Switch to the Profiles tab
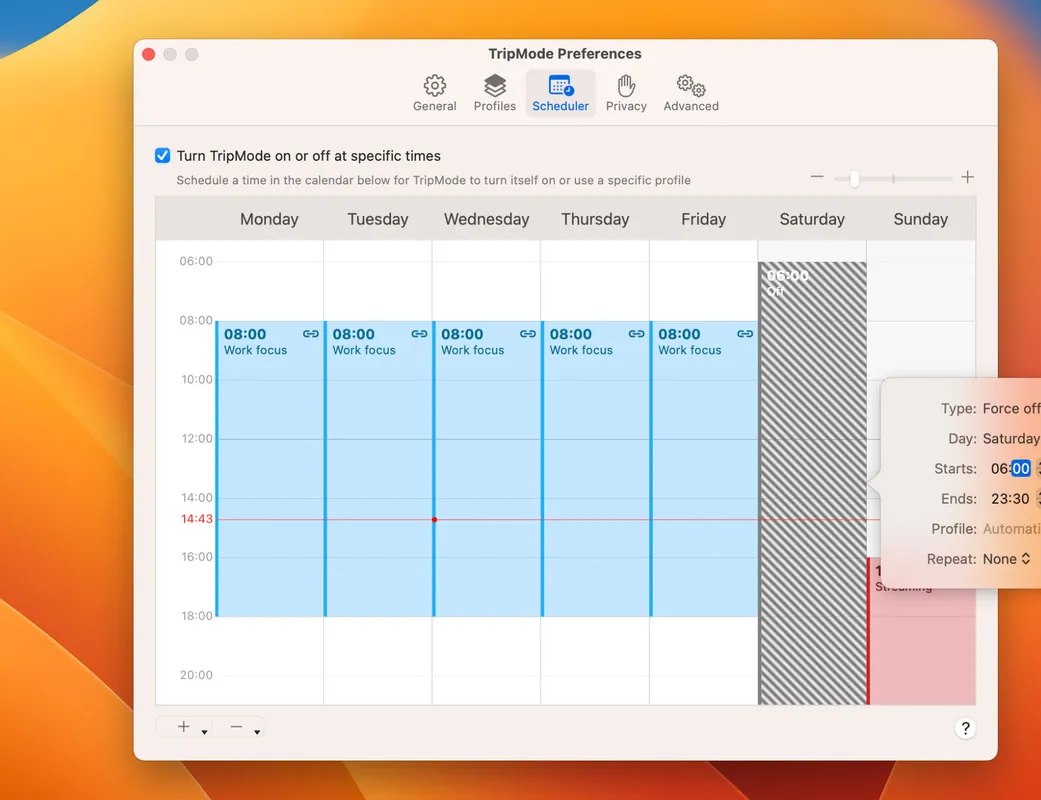 494,93
